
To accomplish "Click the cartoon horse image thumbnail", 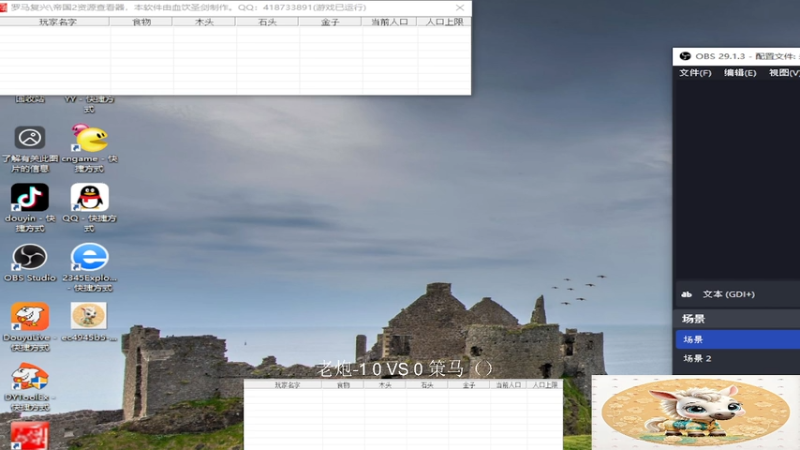I will pos(696,413).
